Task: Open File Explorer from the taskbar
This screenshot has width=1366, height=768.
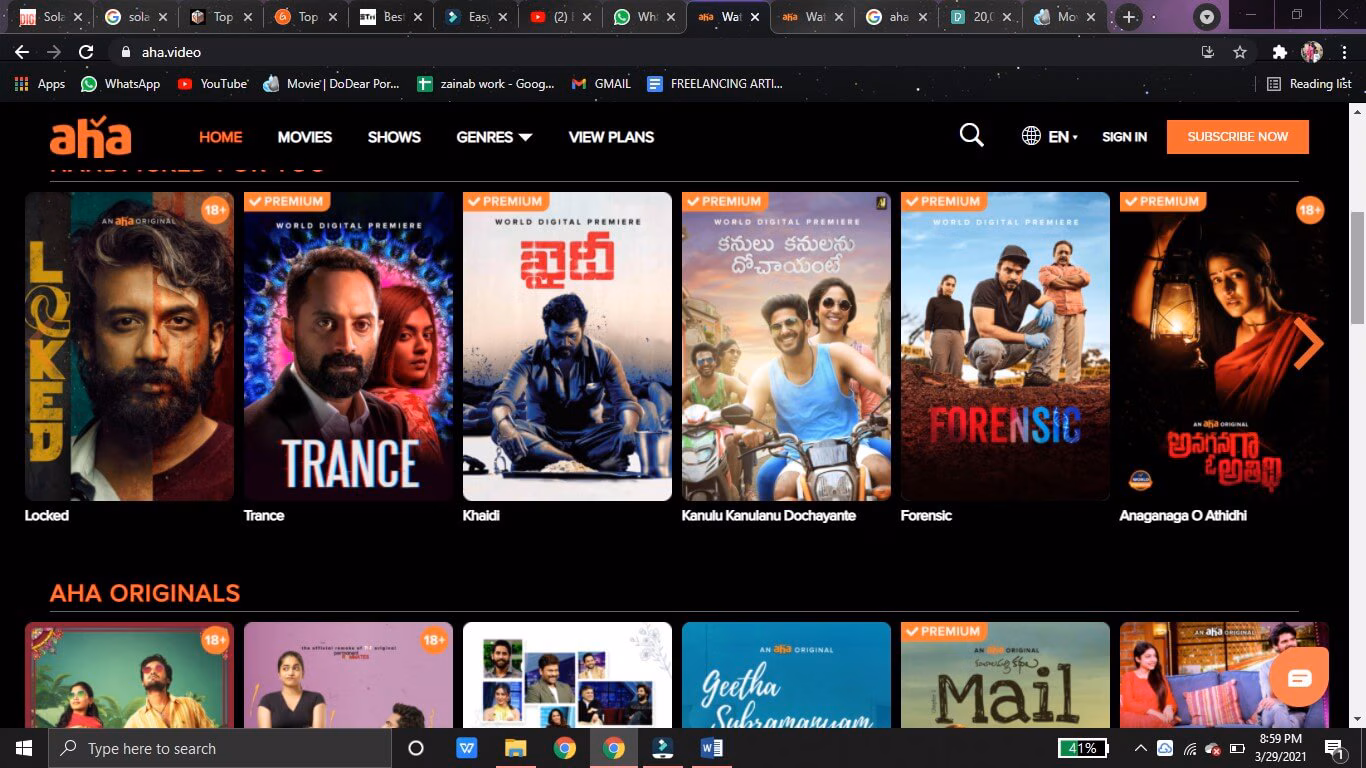Action: 516,748
